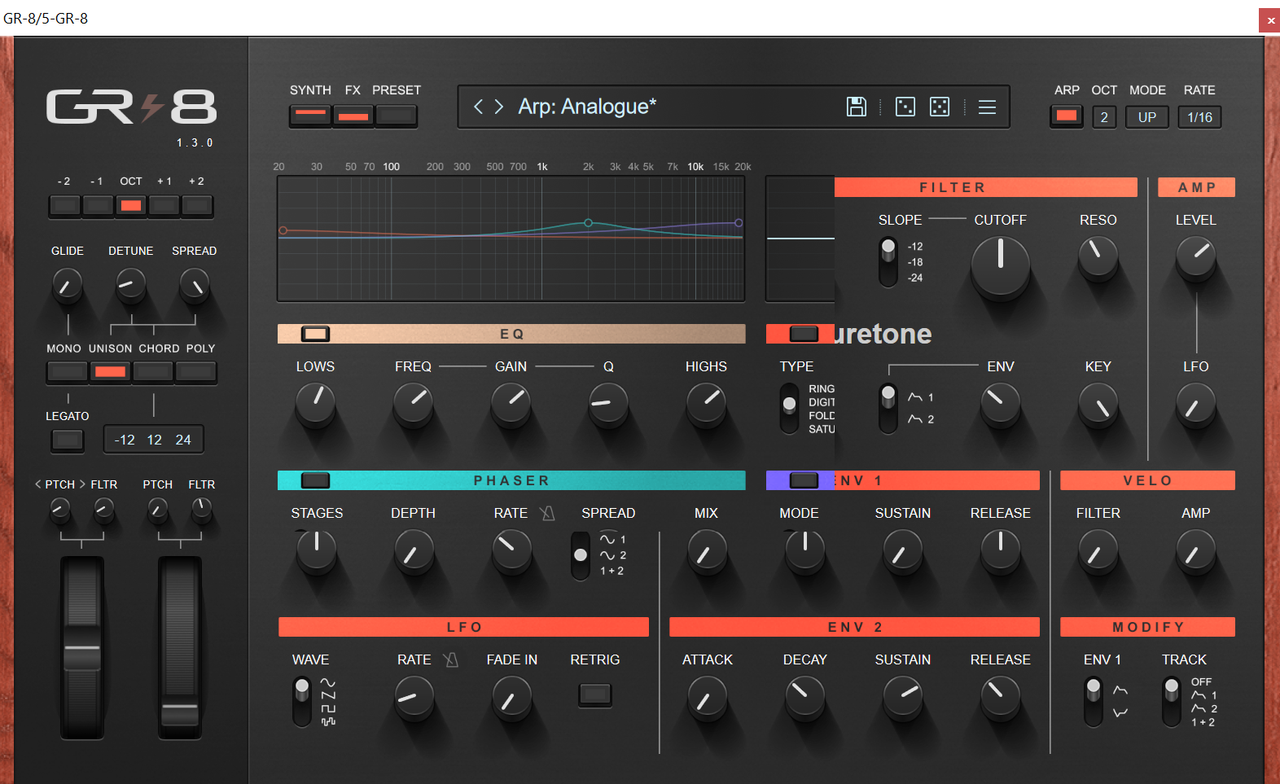This screenshot has width=1280, height=784.
Task: Click the purple high-shelf EQ node
Action: 739,223
